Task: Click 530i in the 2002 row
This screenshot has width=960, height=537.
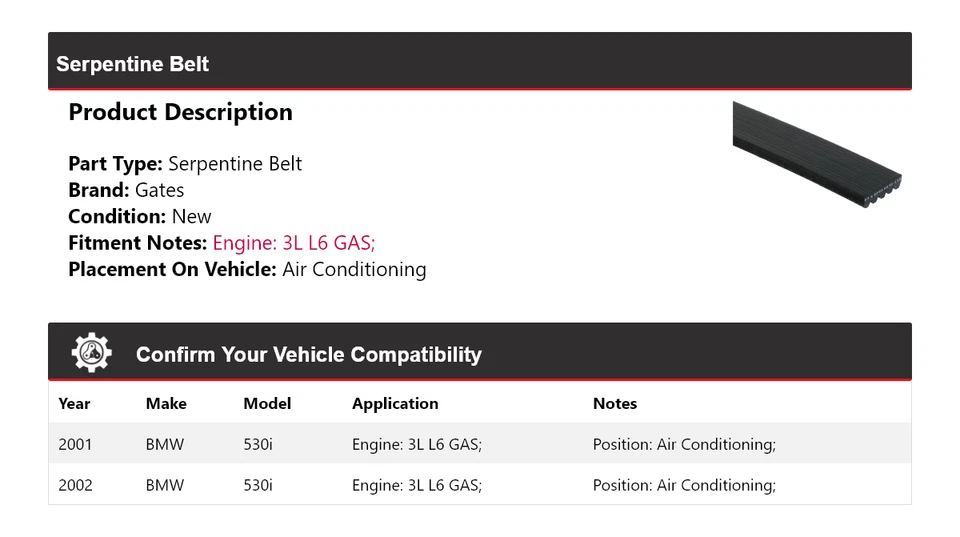Action: 258,485
